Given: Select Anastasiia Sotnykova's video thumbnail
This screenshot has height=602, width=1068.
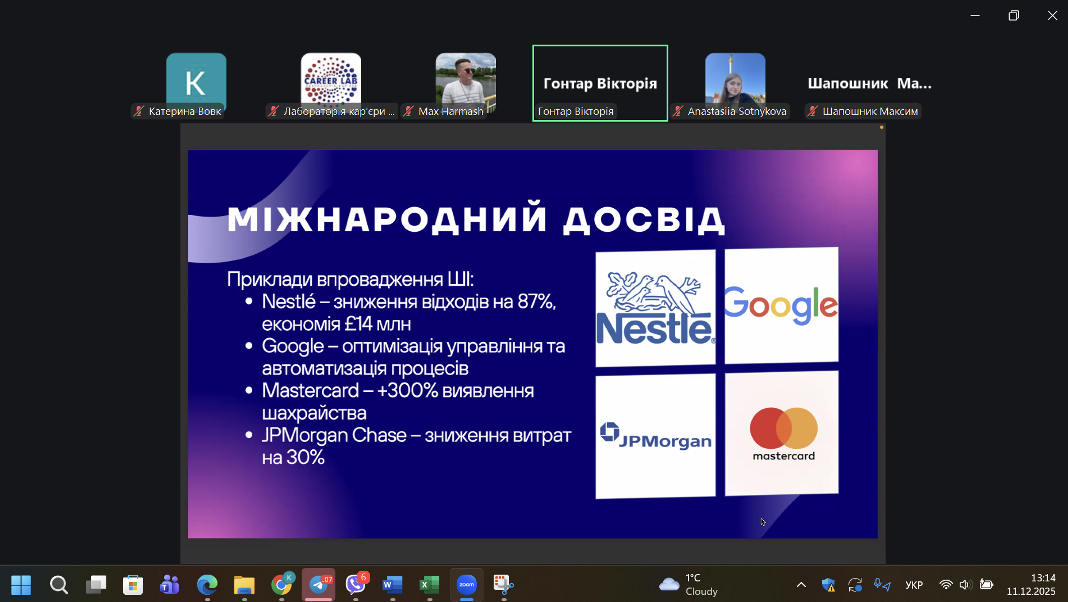Looking at the screenshot, I should [735, 84].
